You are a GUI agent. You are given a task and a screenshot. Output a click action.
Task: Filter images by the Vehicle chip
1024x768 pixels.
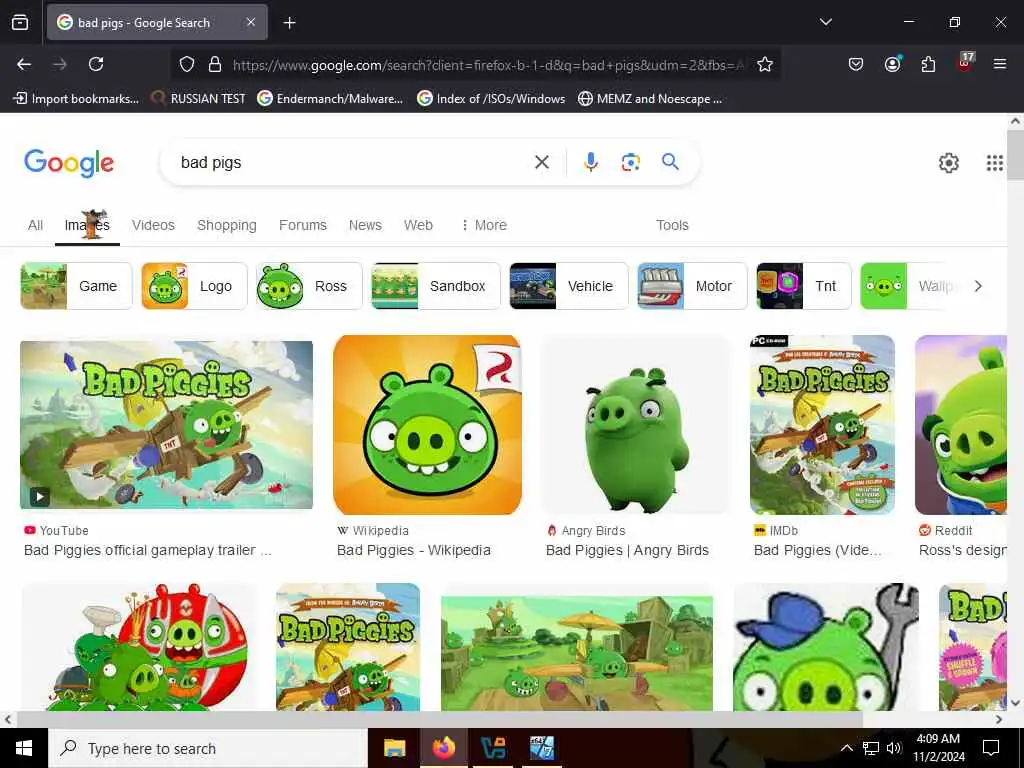569,286
